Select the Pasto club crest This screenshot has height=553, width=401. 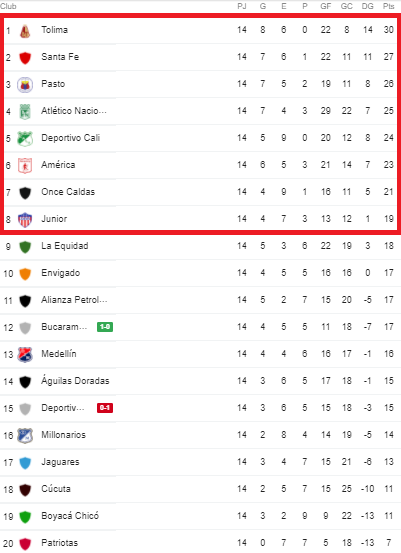pyautogui.click(x=25, y=85)
